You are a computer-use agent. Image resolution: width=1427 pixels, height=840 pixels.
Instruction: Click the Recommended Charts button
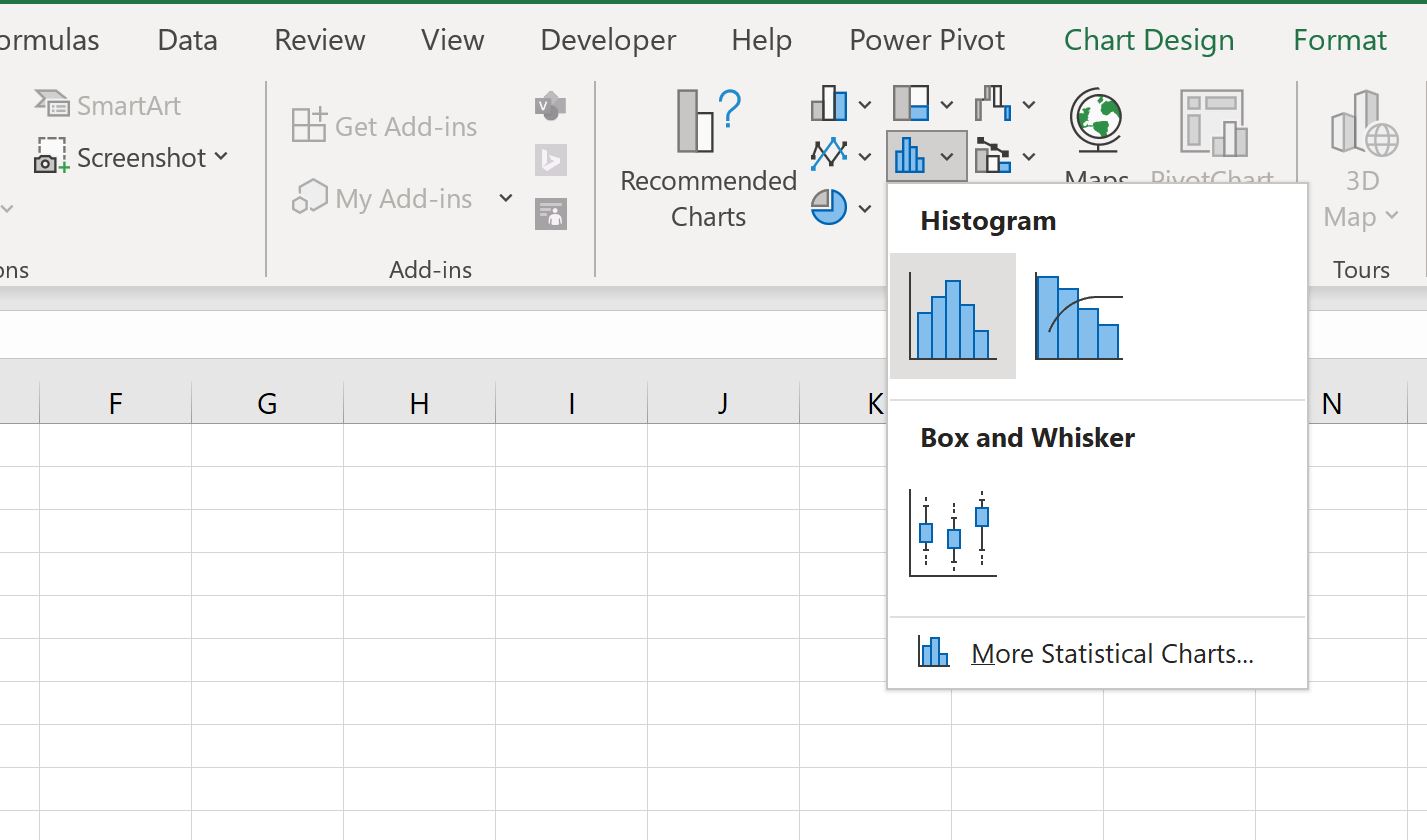point(708,160)
